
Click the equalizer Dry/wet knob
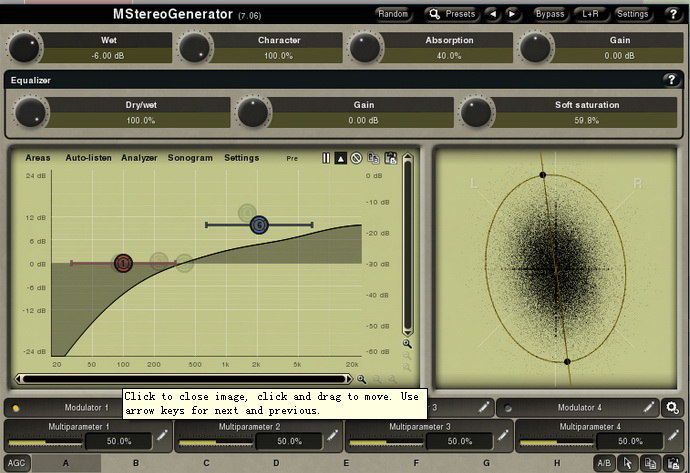point(30,112)
